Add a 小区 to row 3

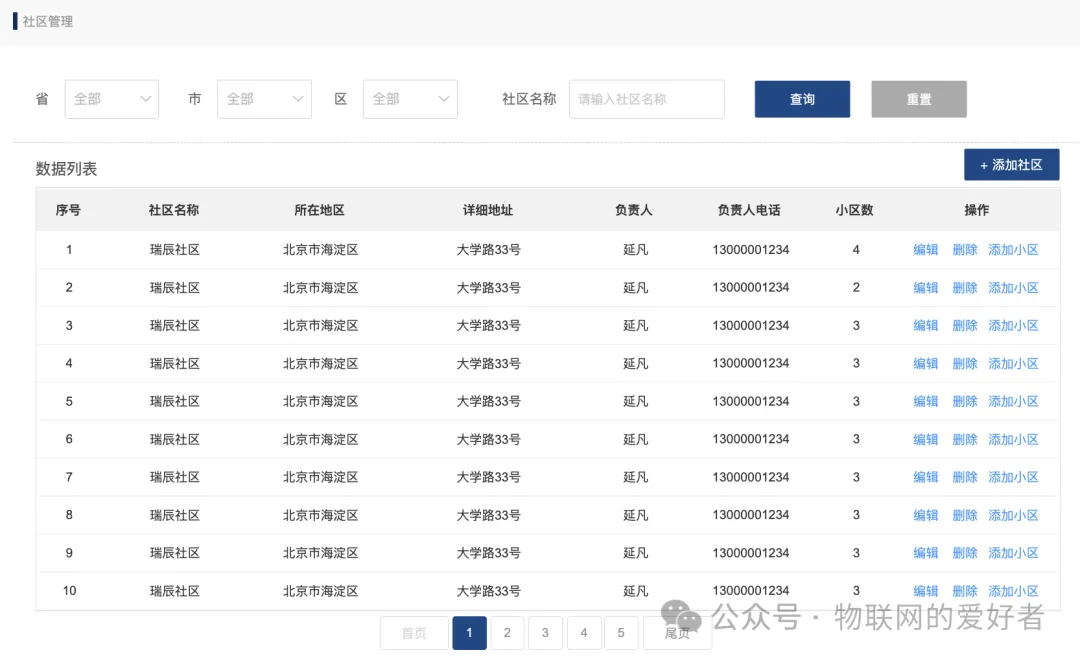click(1013, 326)
